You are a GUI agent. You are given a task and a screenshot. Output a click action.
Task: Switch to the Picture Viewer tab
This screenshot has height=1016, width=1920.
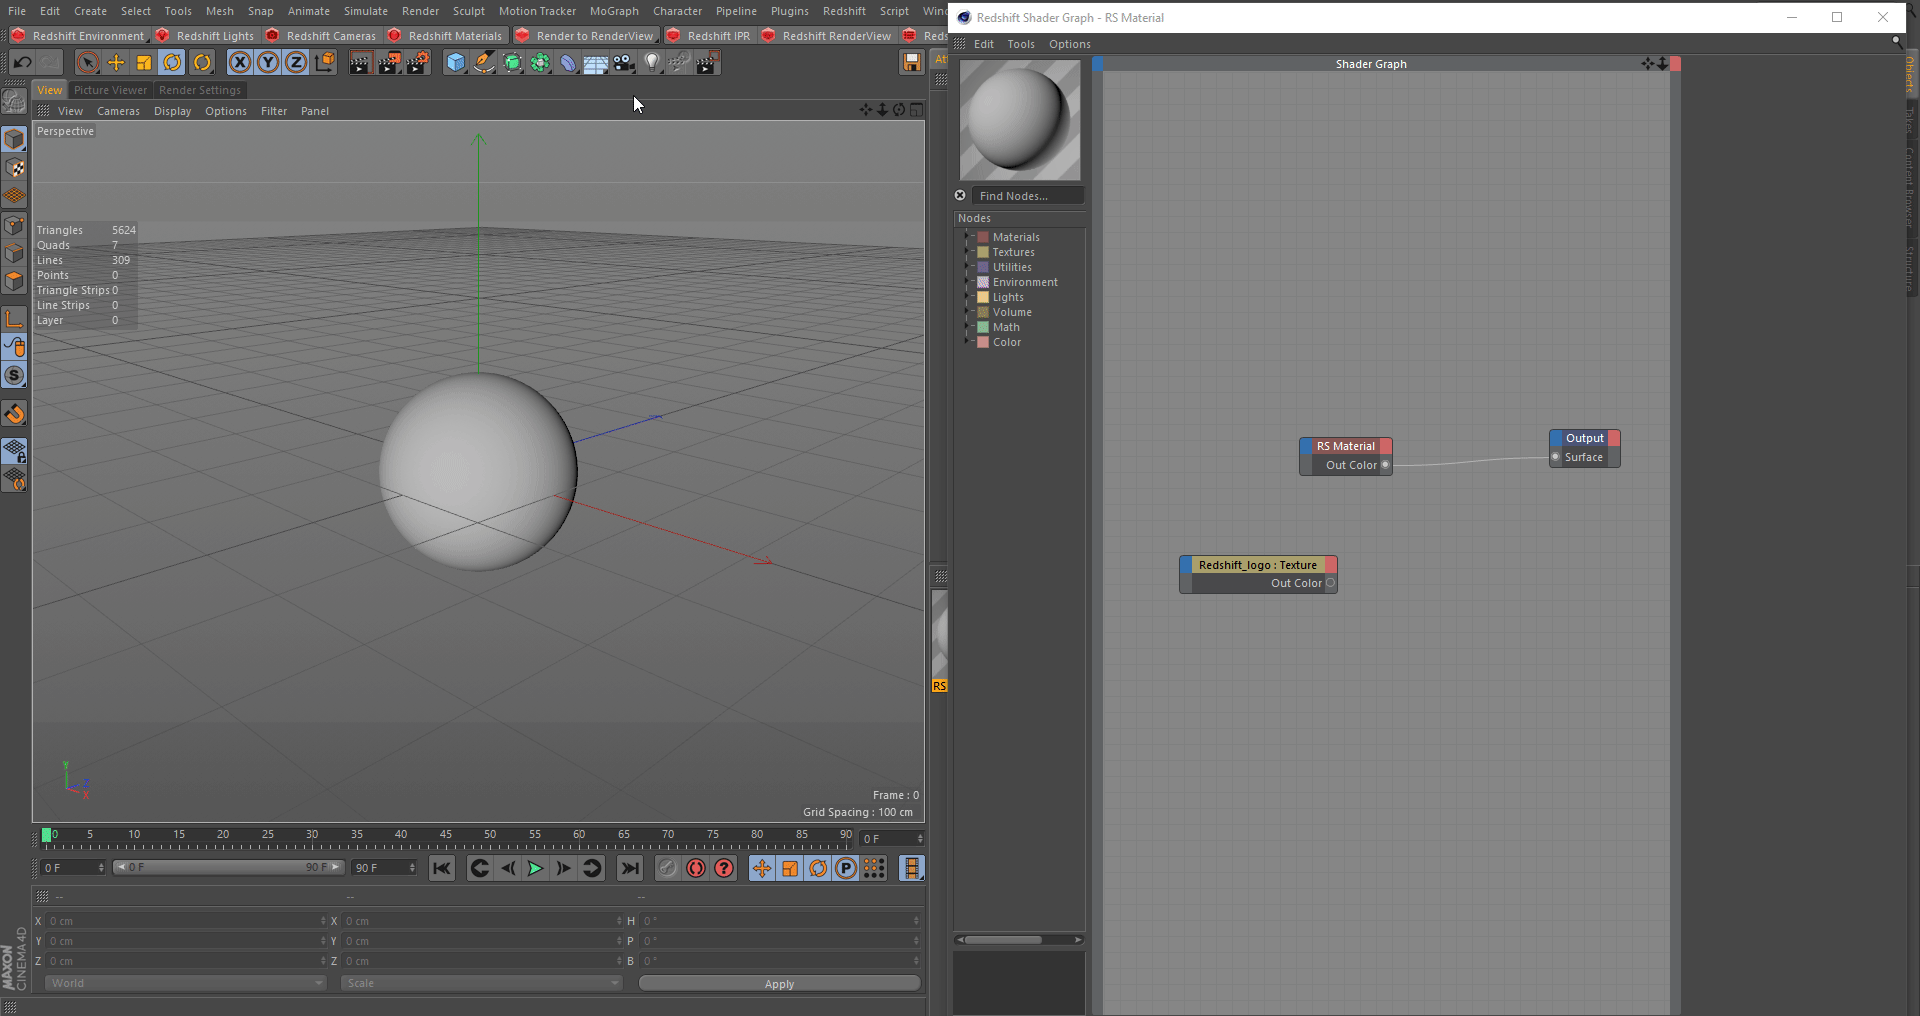110,90
